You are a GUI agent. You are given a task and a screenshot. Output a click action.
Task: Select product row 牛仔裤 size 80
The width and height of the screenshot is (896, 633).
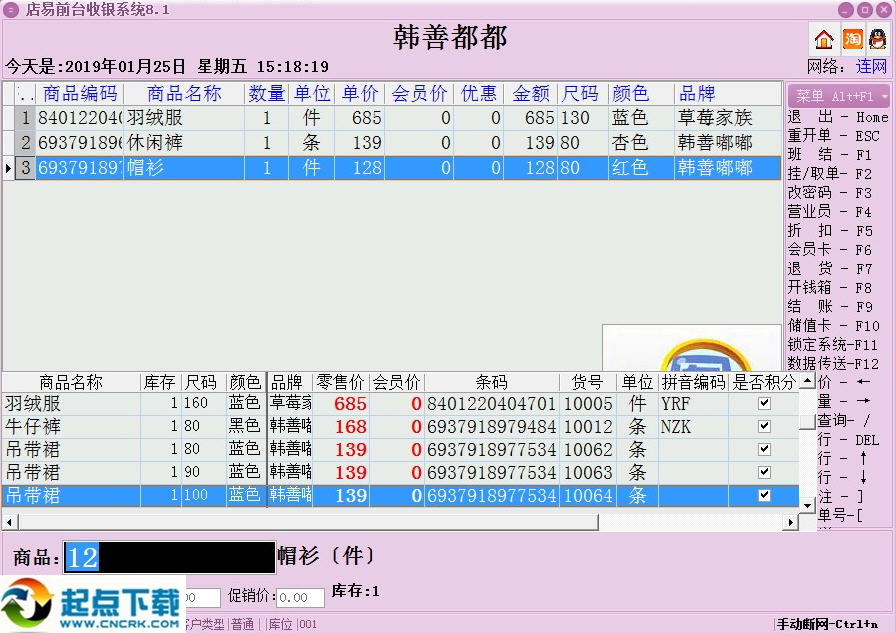tap(401, 426)
